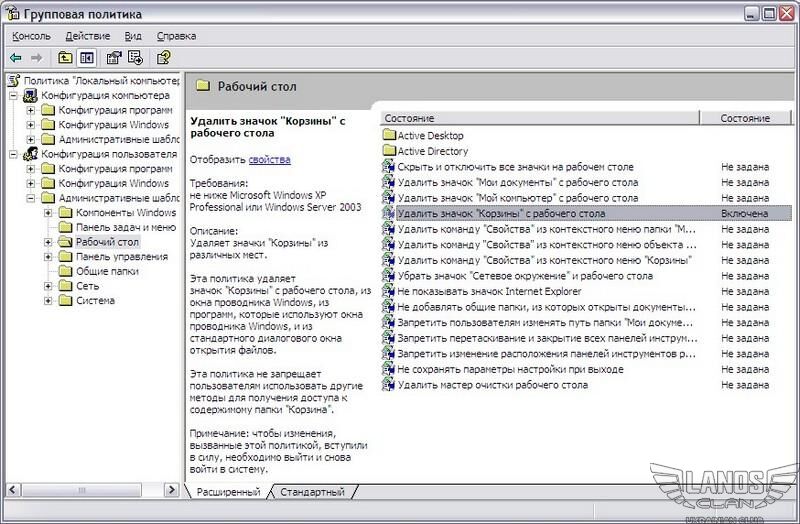Click the Active Desktop folder icon

click(389, 135)
